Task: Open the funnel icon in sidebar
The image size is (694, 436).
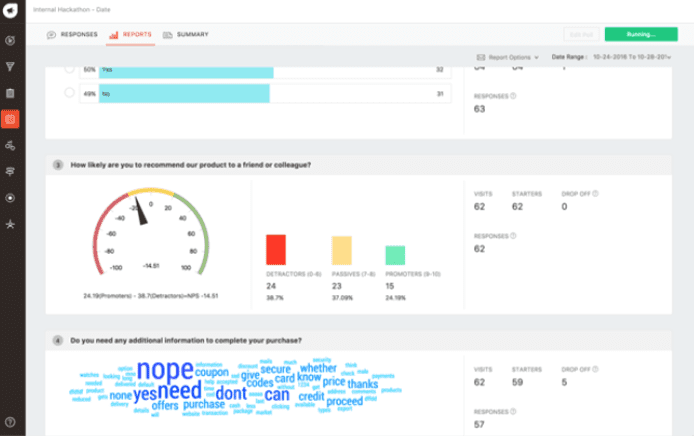Action: 10,67
